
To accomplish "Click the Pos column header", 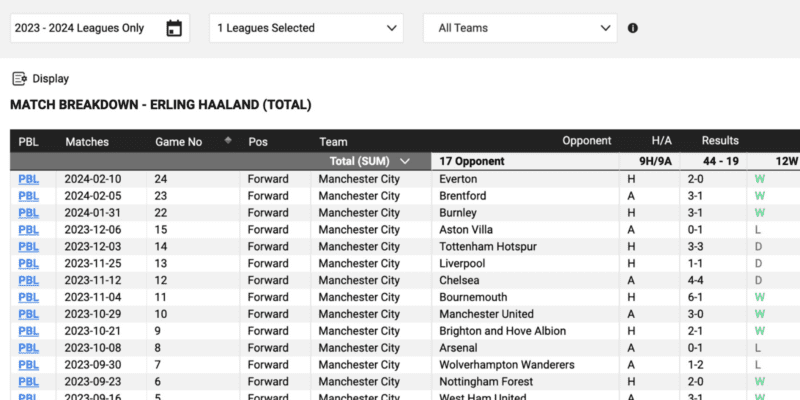I will (258, 142).
